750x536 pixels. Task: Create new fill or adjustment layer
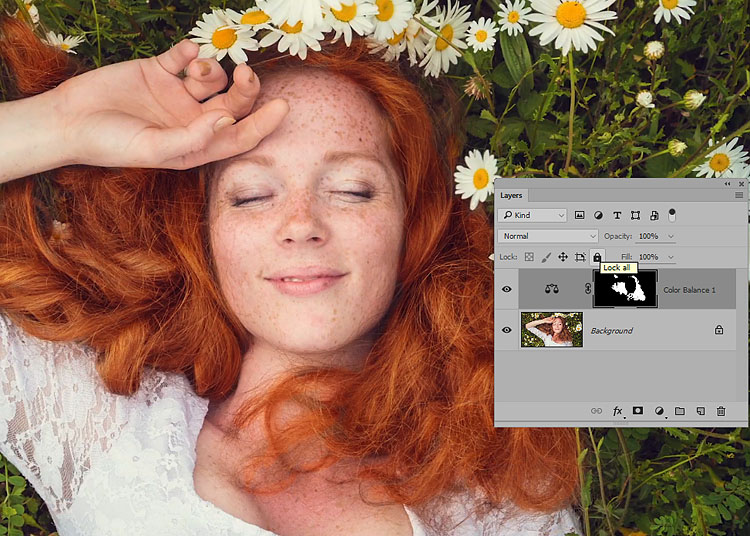tap(659, 411)
